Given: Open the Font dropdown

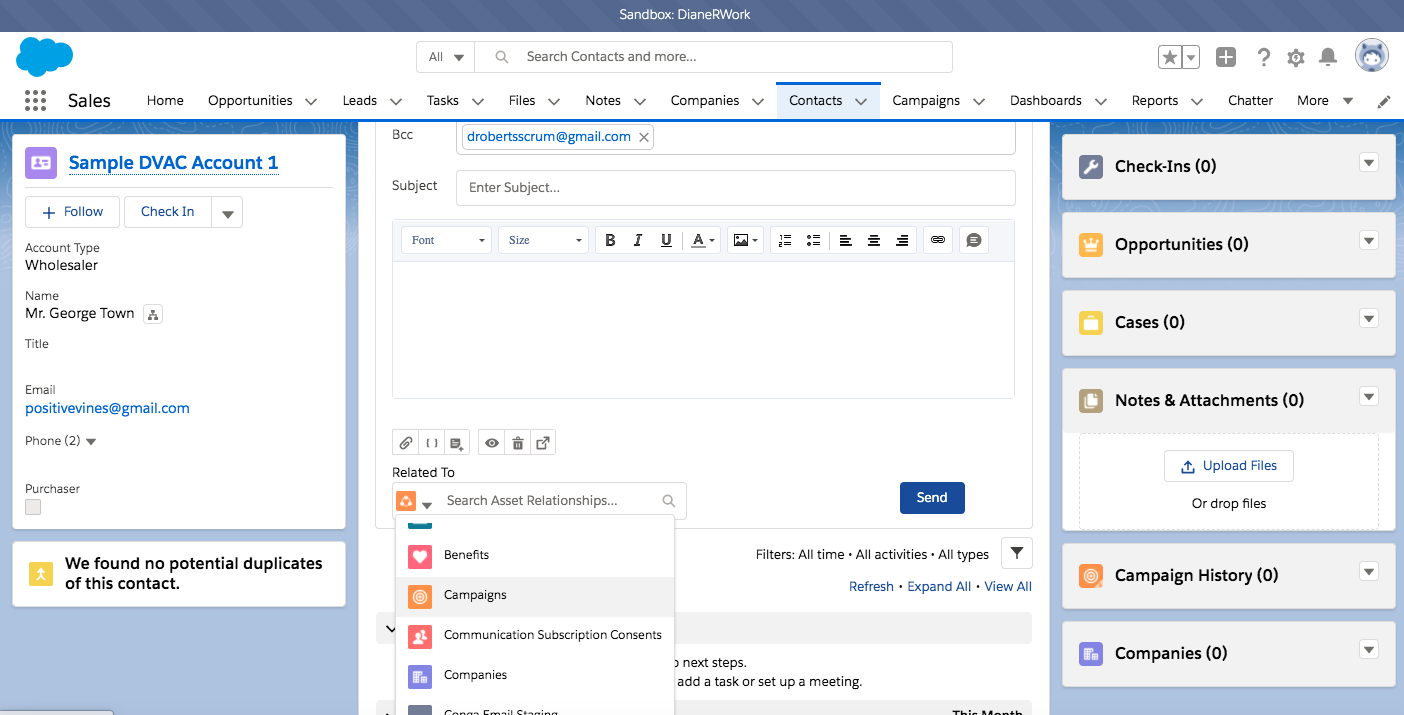Looking at the screenshot, I should [447, 240].
